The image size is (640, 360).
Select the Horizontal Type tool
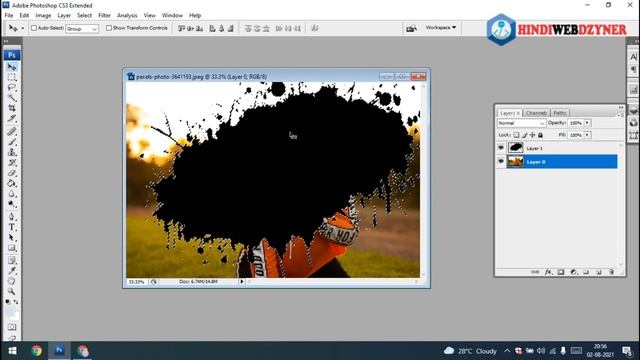click(12, 227)
